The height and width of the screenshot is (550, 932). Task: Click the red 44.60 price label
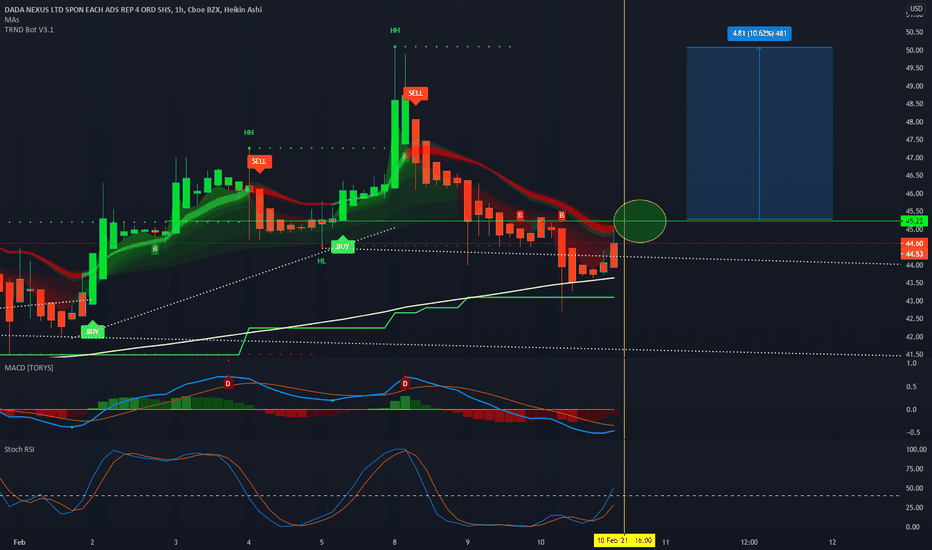pos(914,244)
